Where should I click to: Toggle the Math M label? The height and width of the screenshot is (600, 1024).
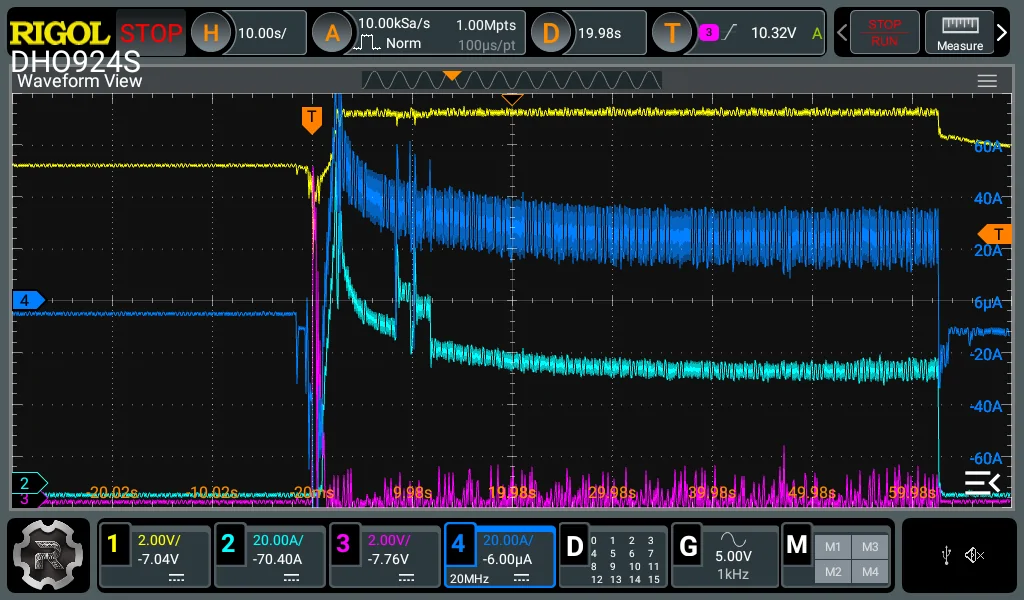pos(797,545)
